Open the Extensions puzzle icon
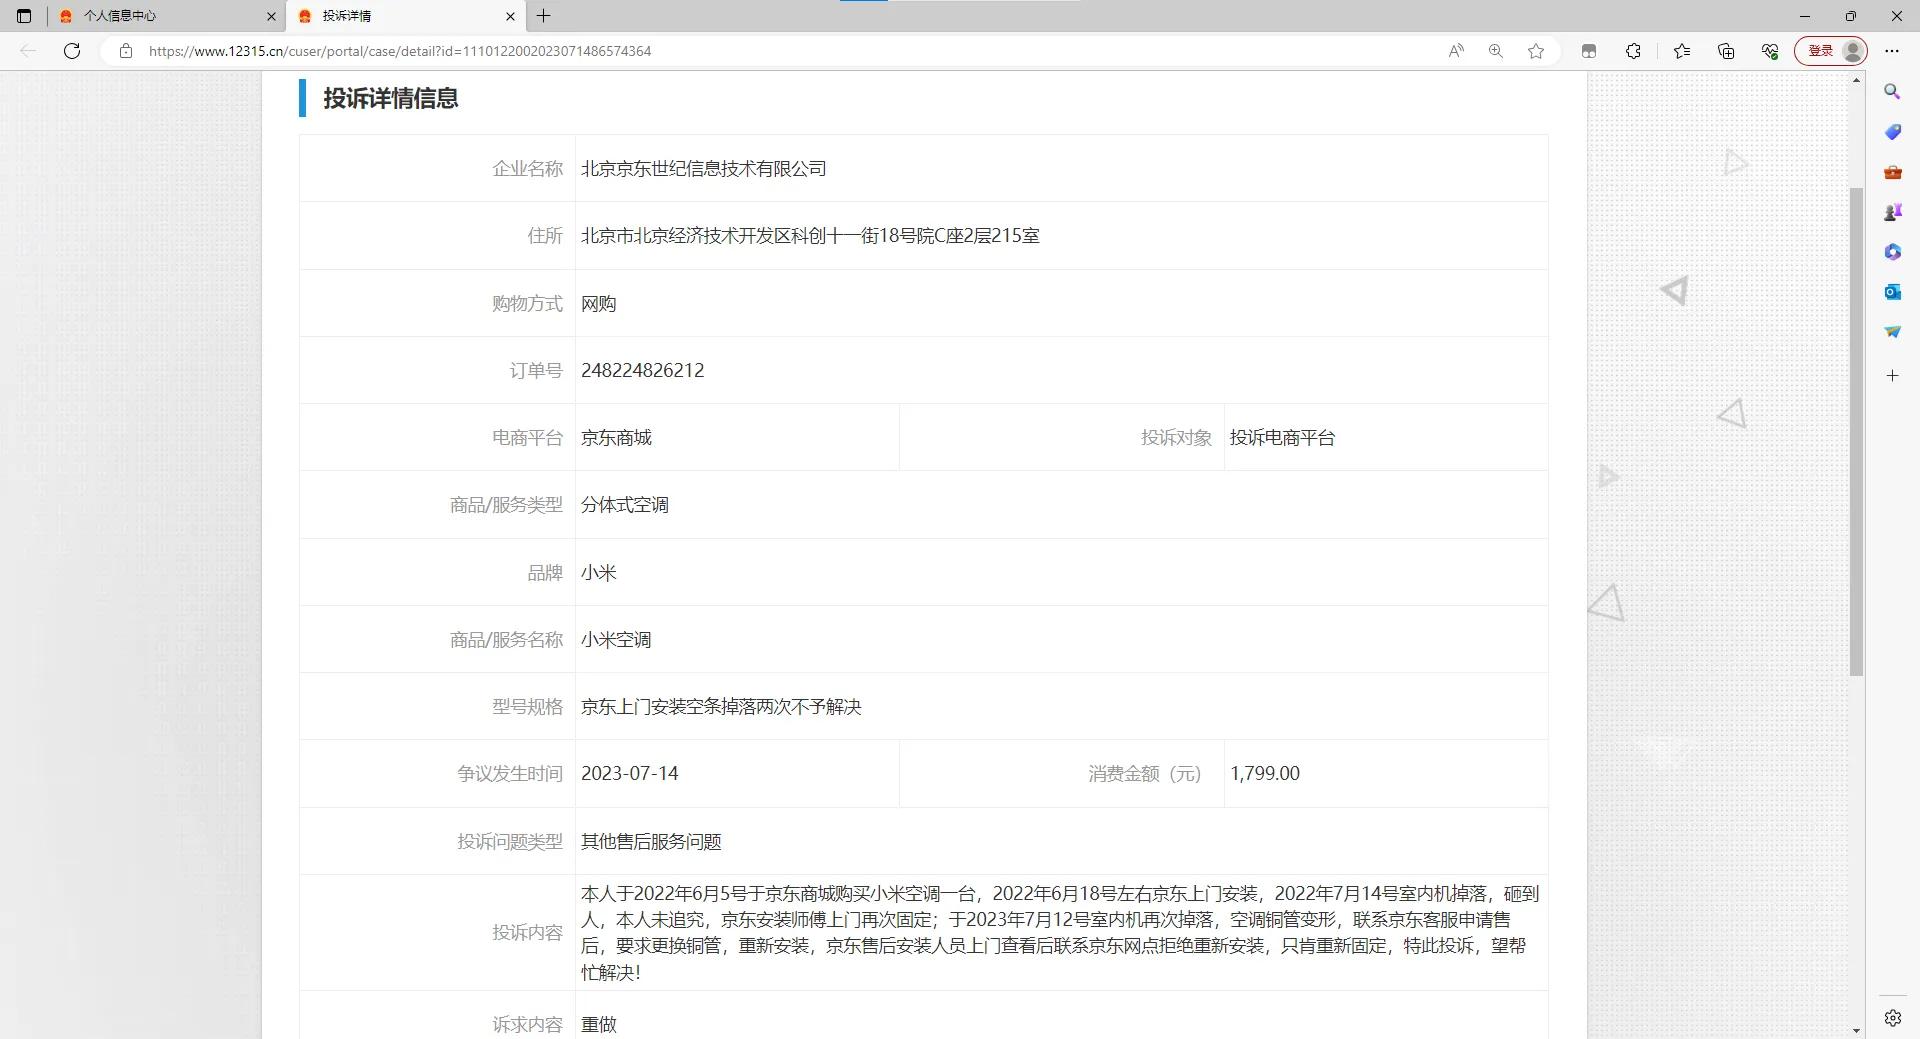Viewport: 1920px width, 1039px height. pos(1633,51)
